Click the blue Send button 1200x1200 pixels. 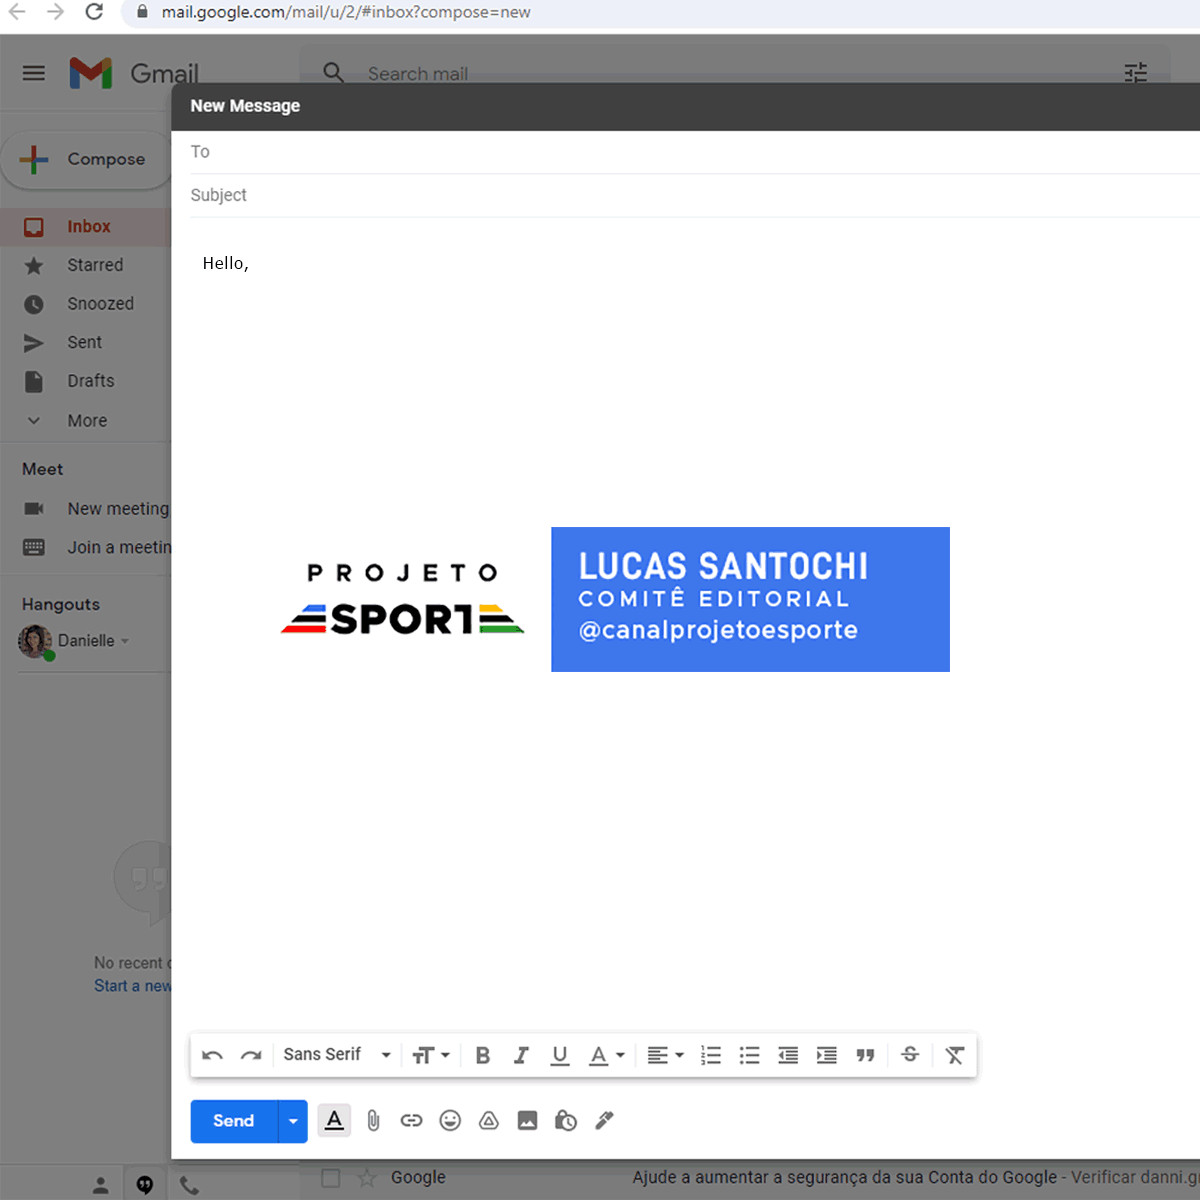click(233, 1121)
